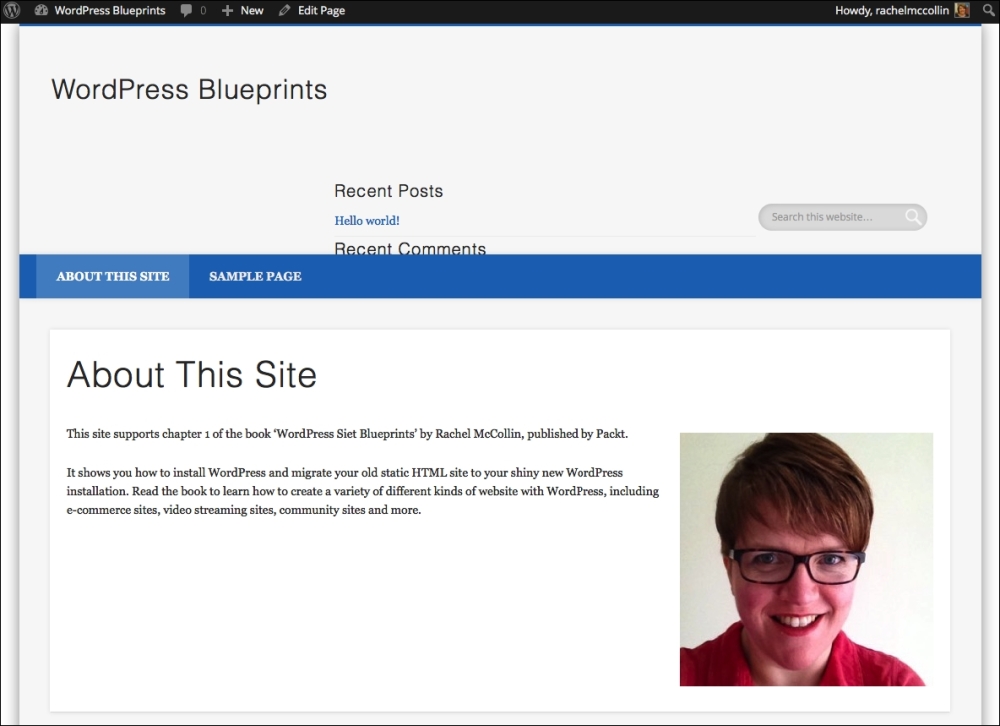The image size is (1000, 726).
Task: Click the pencil icon for Edit Page
Action: (284, 10)
